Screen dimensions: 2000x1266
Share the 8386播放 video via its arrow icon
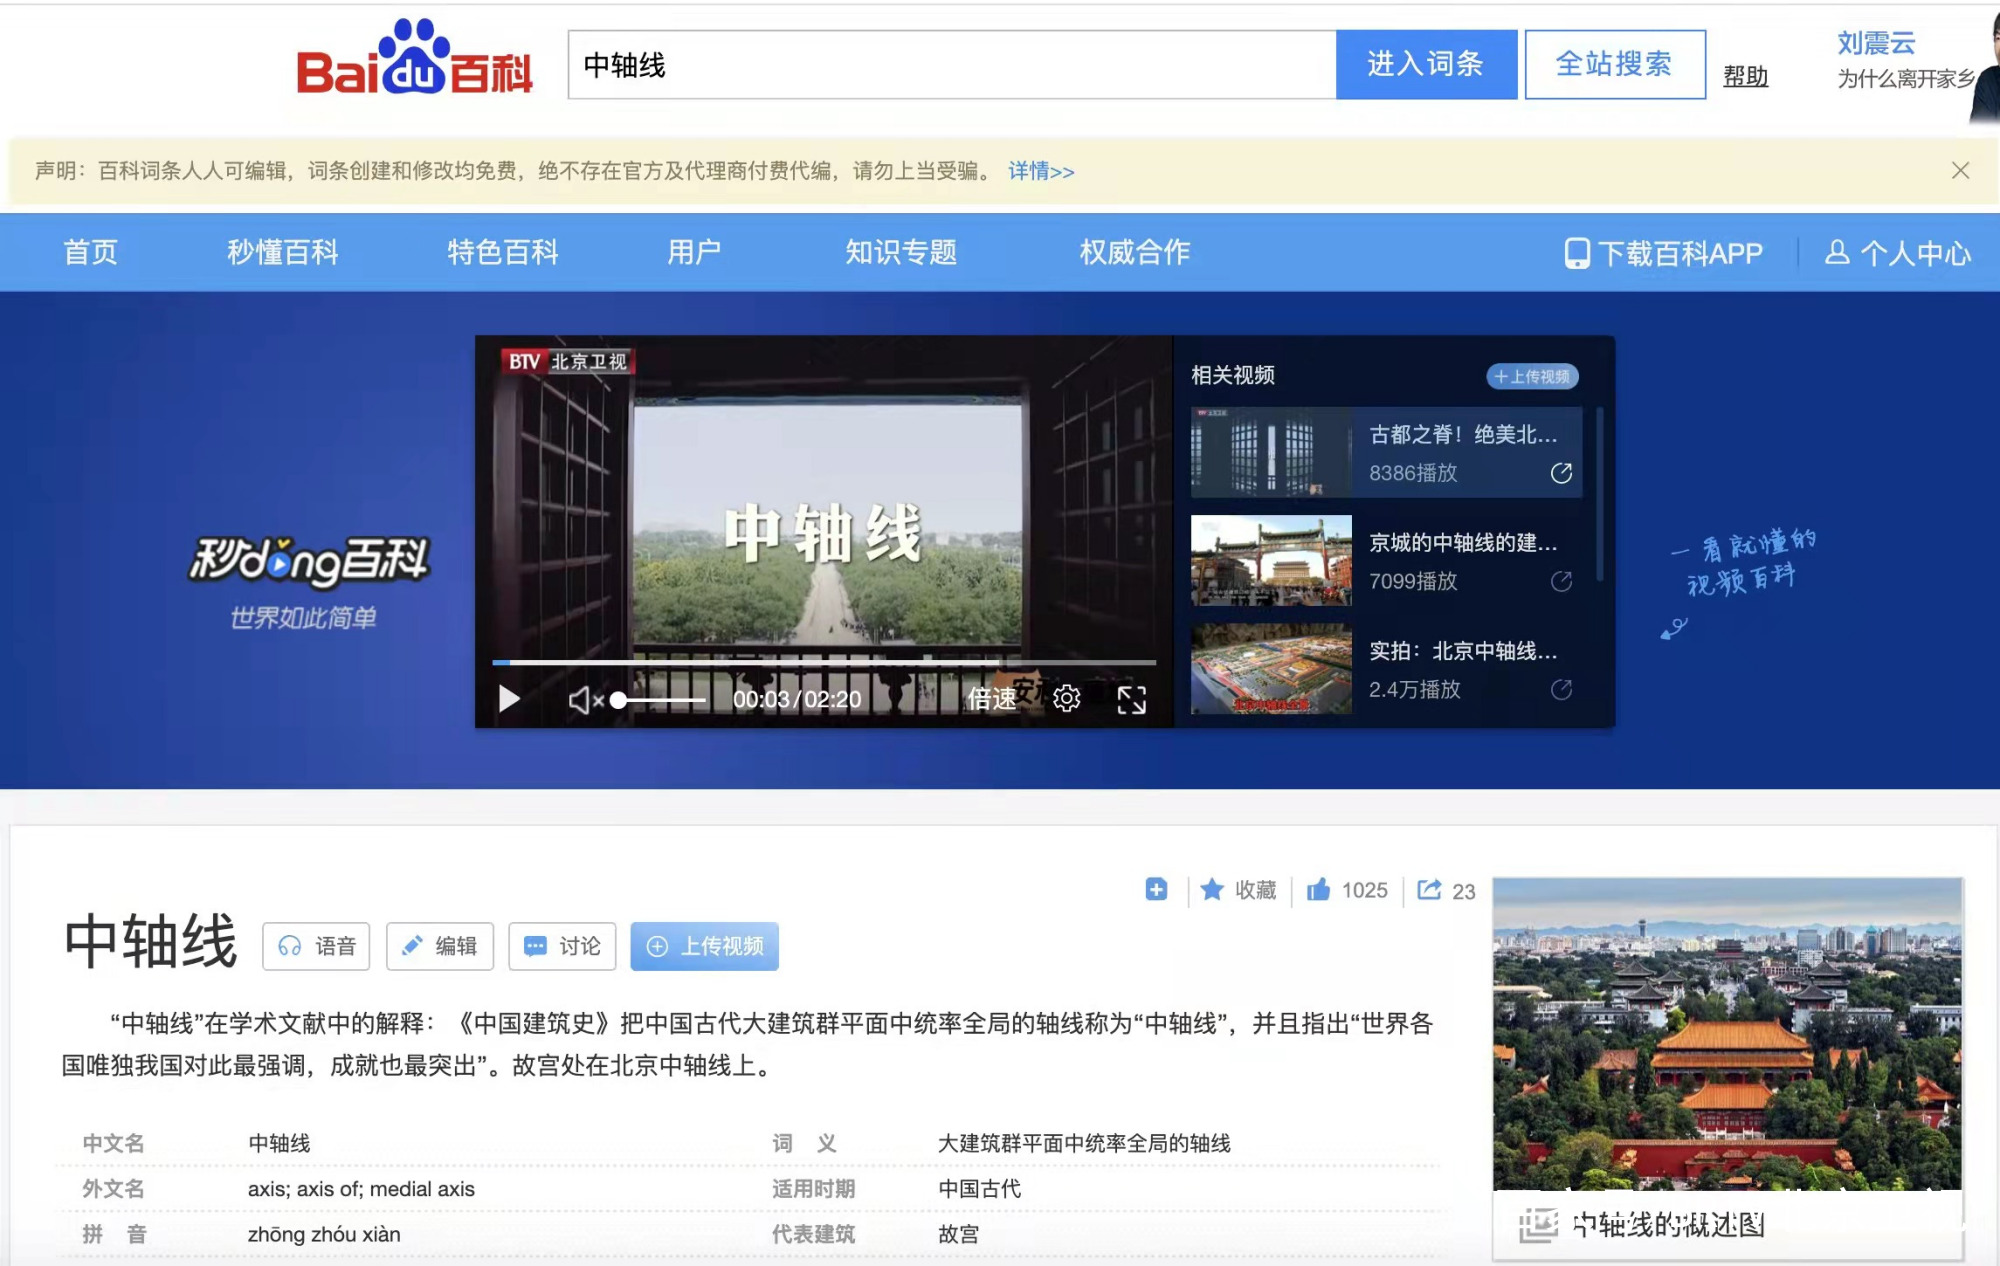pos(1561,473)
